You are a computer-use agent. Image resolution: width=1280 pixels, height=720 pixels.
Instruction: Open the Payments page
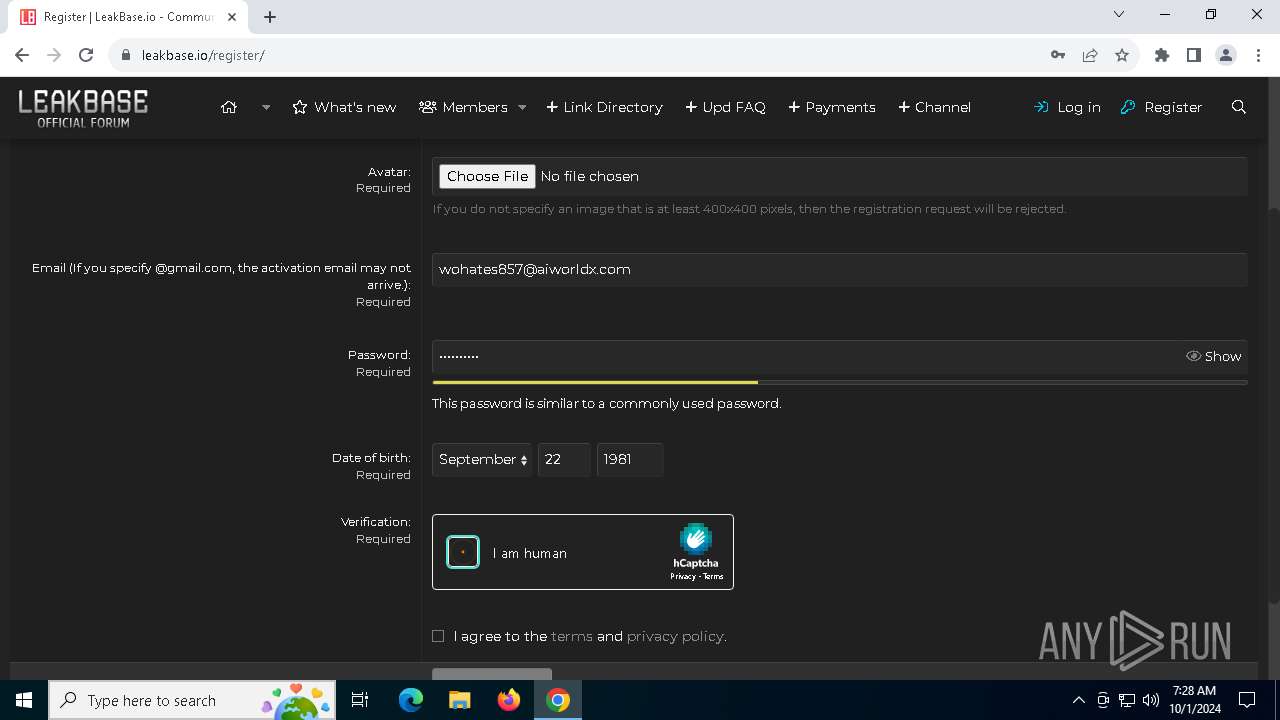coord(832,107)
